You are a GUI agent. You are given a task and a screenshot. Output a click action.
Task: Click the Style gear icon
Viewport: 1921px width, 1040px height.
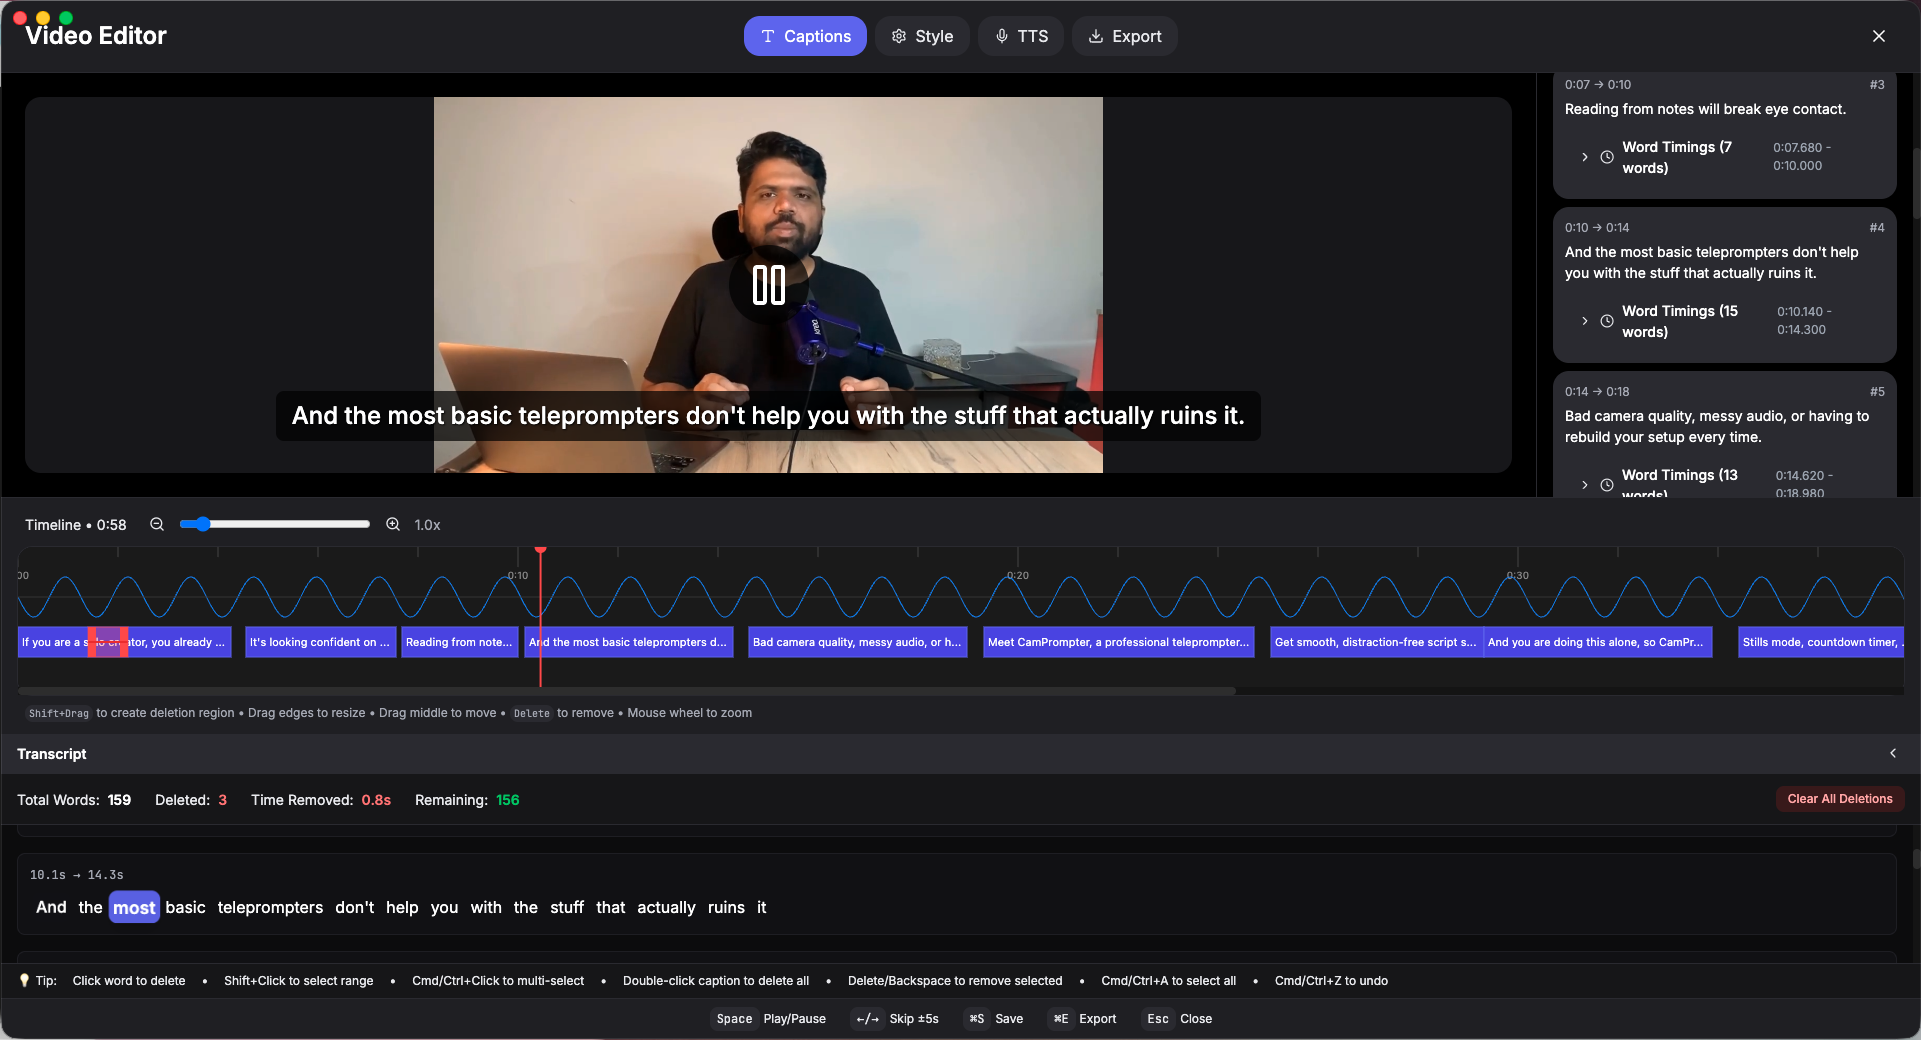(899, 36)
